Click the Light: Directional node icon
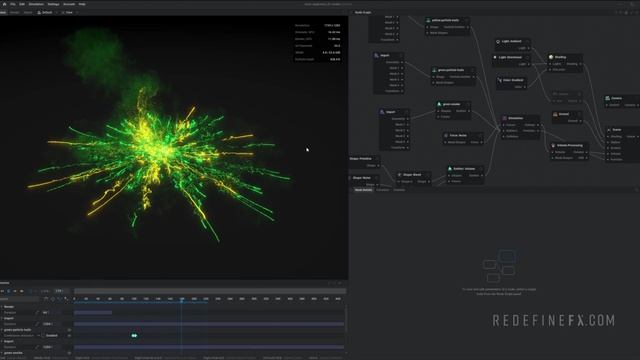640x360 pixels. pyautogui.click(x=495, y=58)
